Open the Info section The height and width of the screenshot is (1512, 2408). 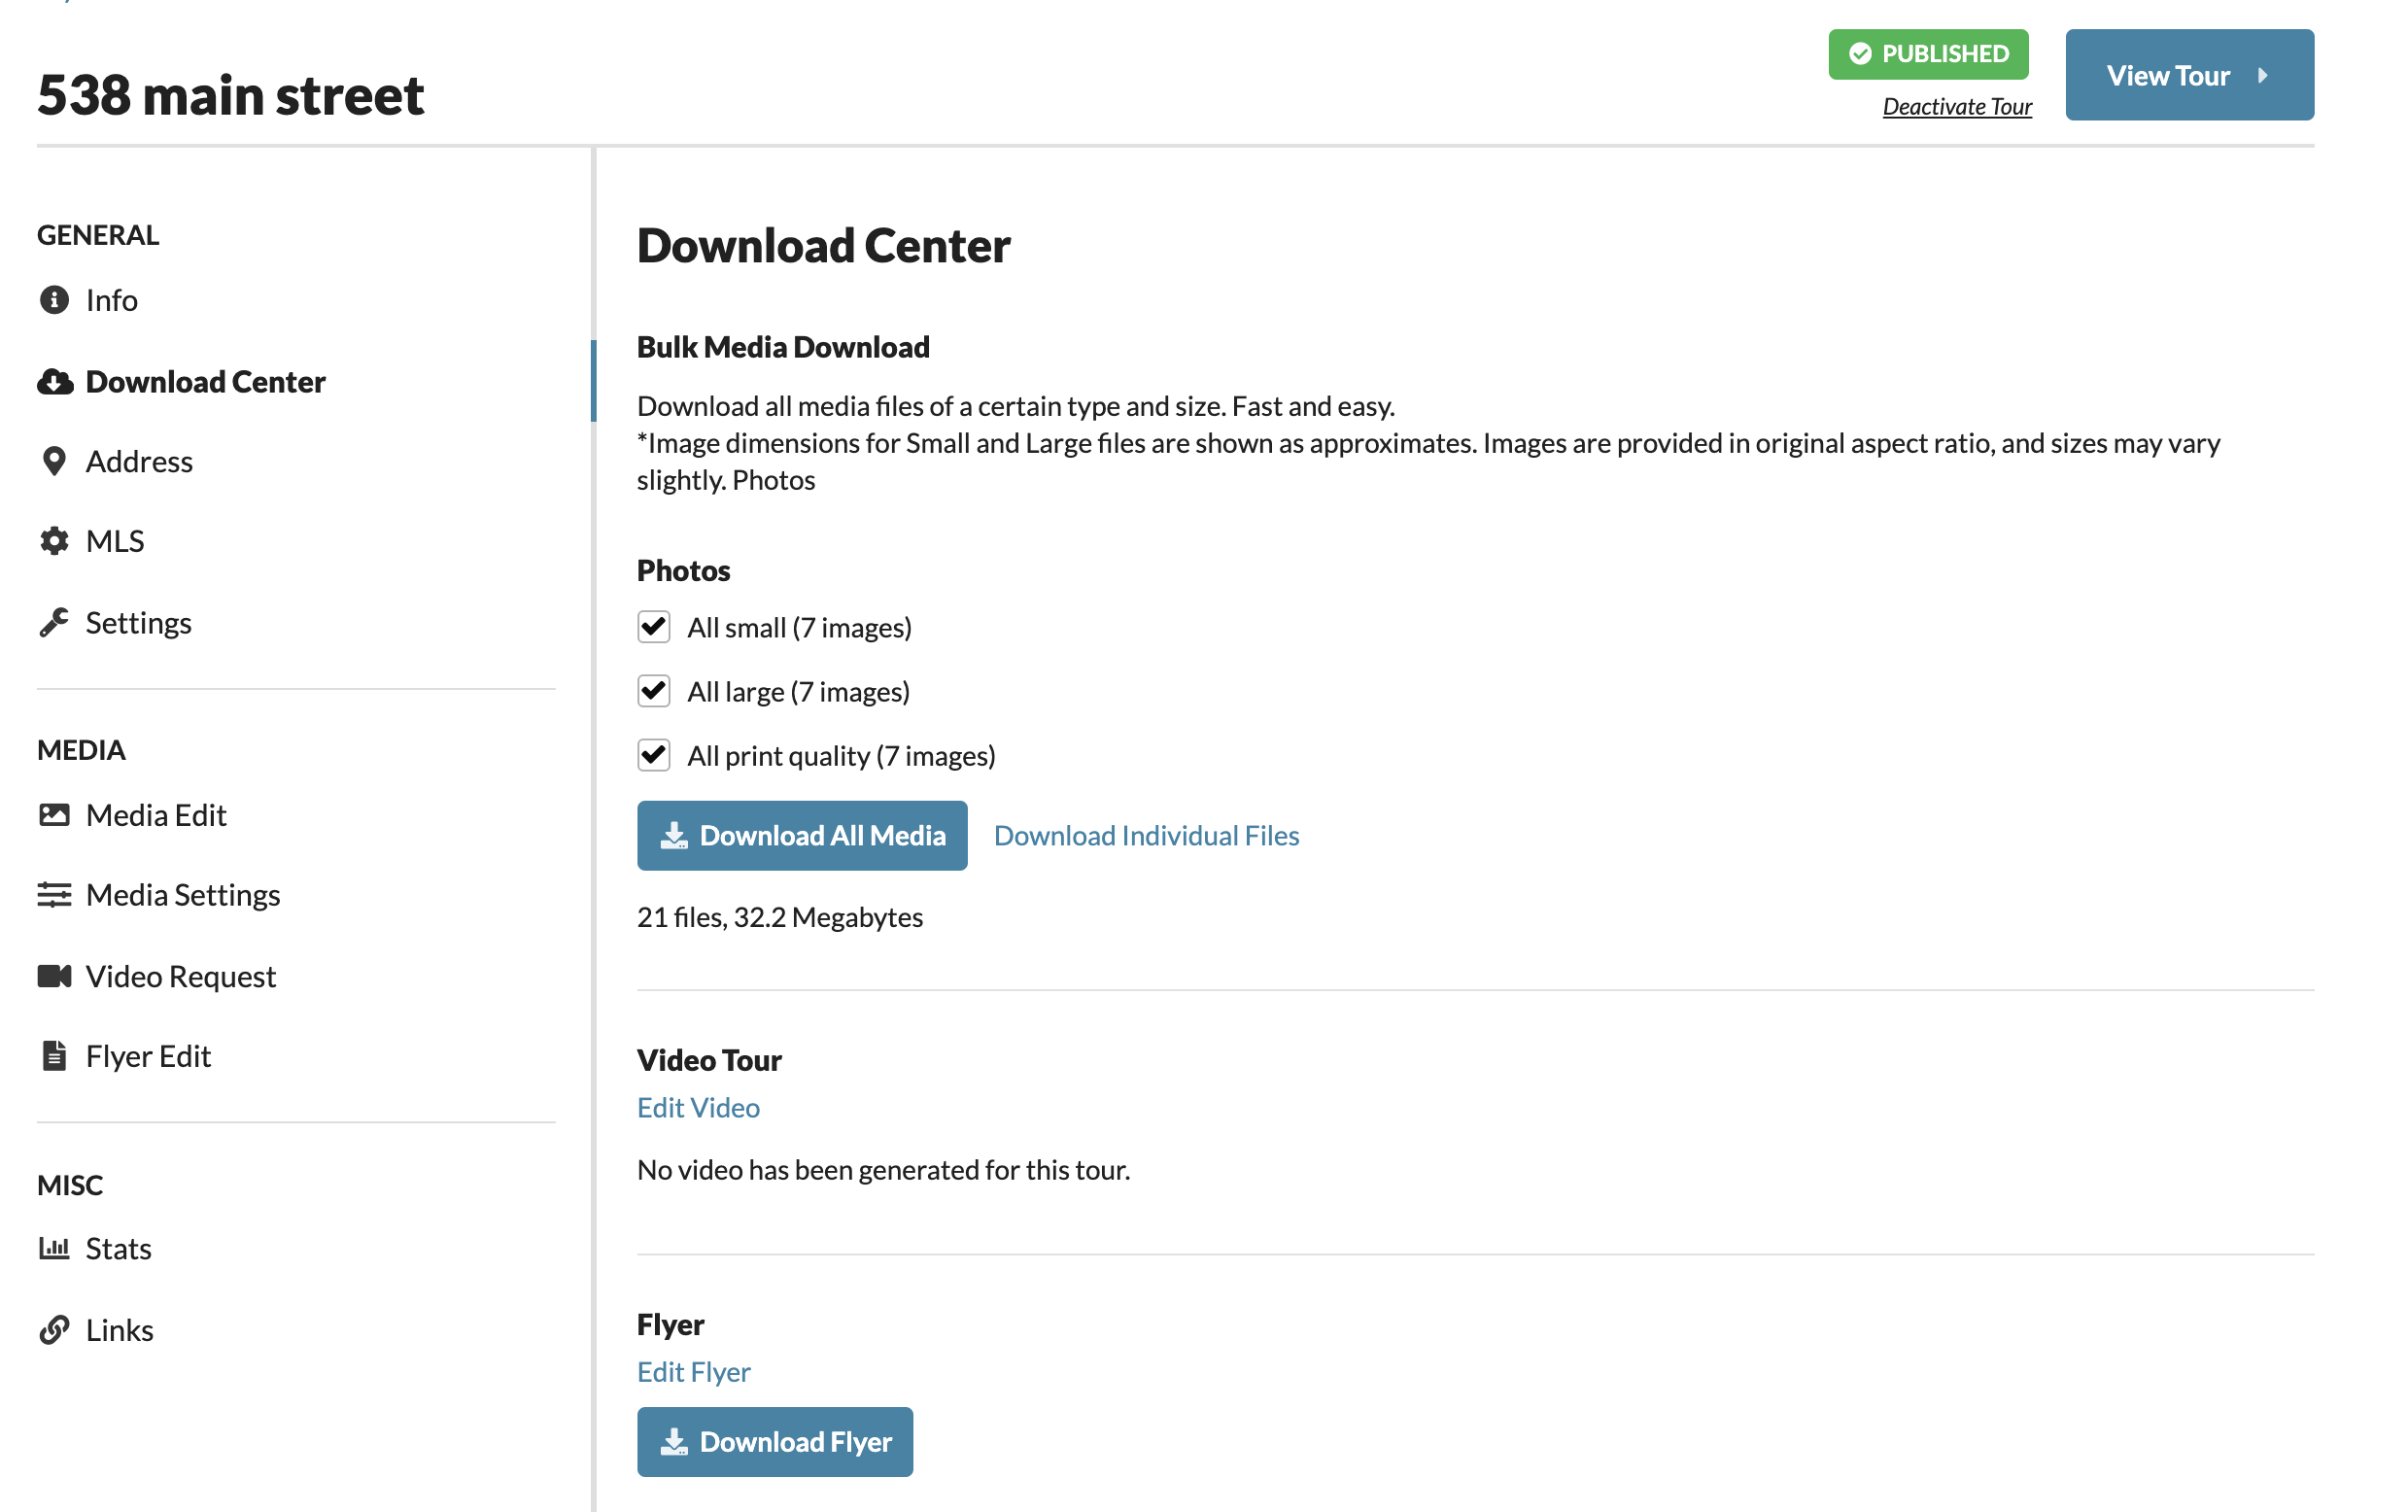coord(111,300)
